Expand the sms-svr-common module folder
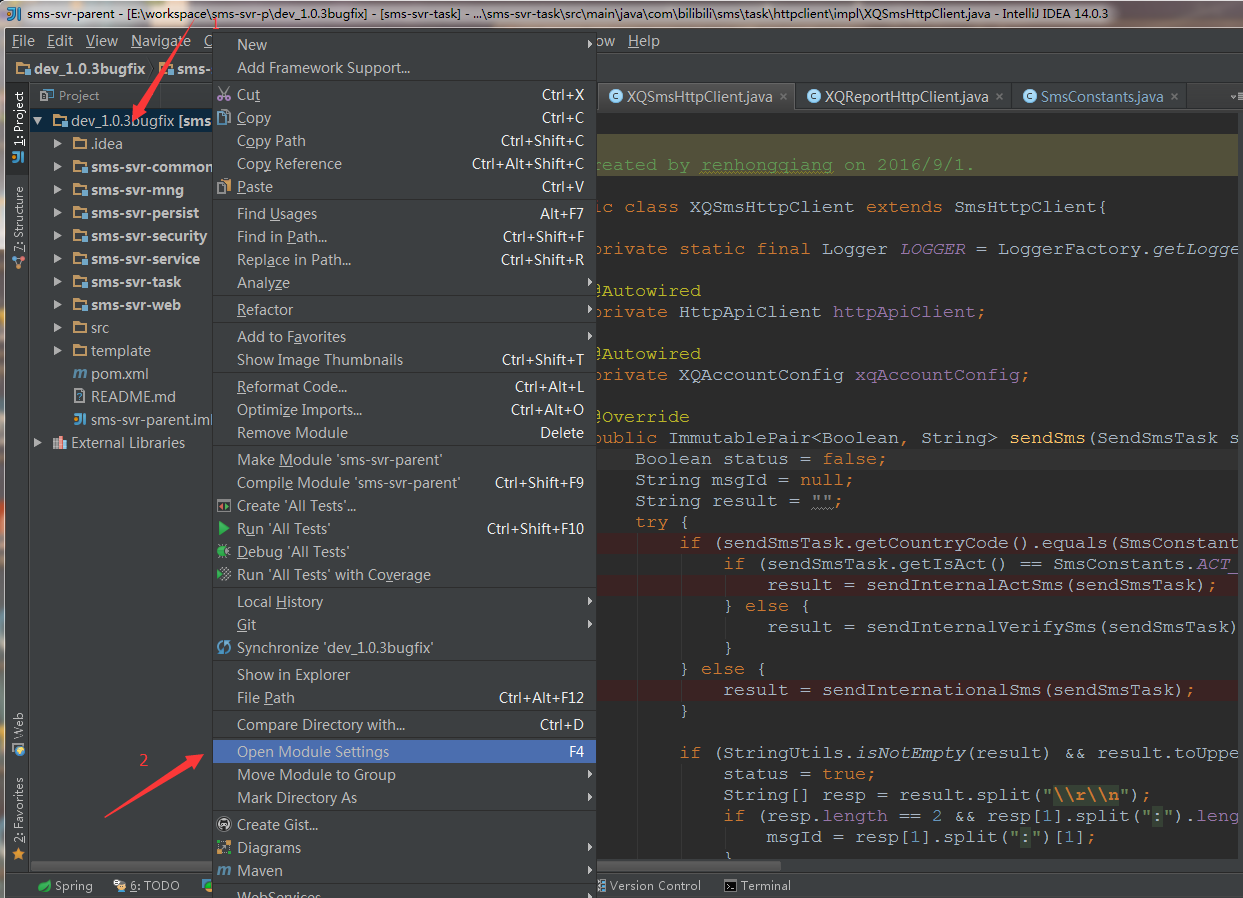This screenshot has width=1243, height=898. tap(58, 167)
